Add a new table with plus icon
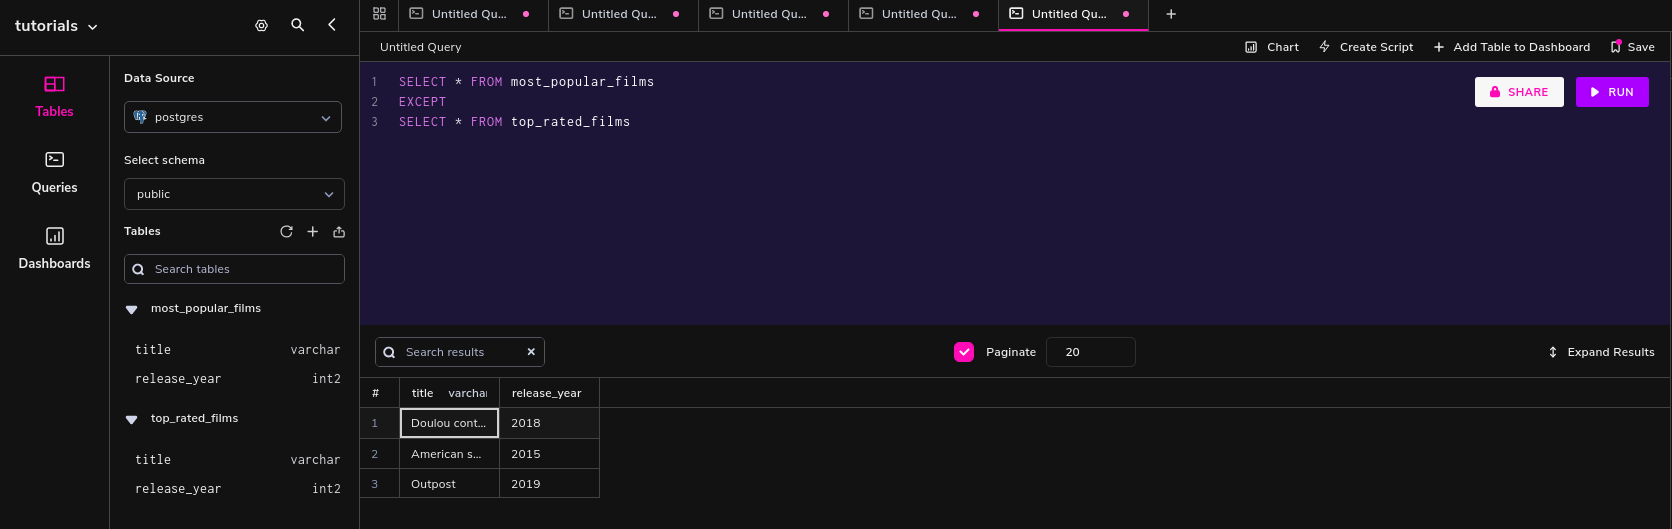The width and height of the screenshot is (1672, 529). point(313,231)
